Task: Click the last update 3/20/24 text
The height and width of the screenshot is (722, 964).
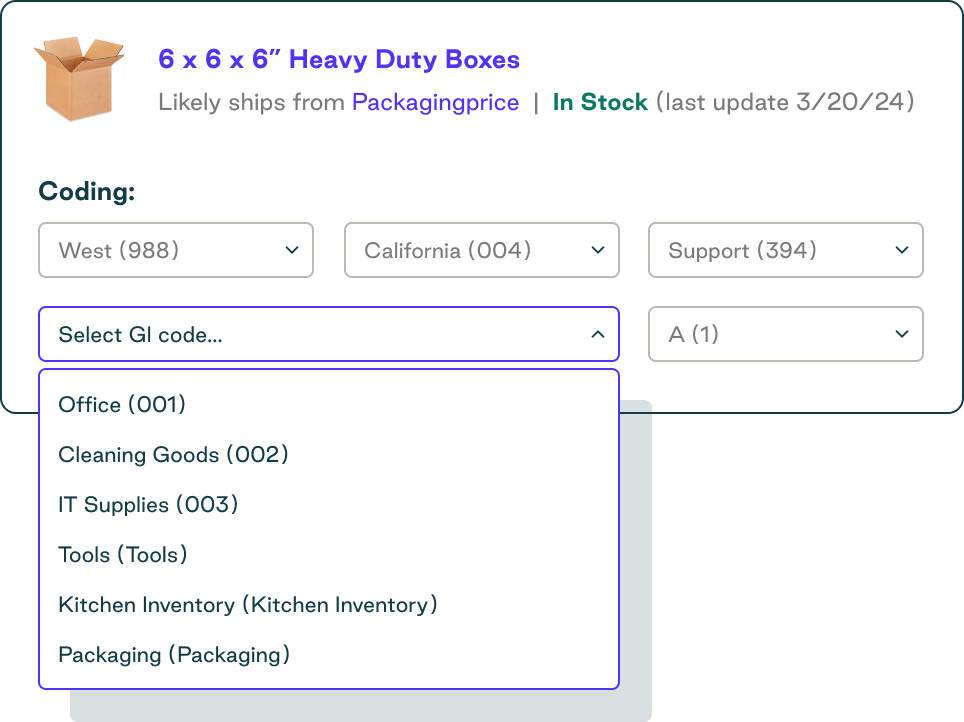Action: [785, 102]
